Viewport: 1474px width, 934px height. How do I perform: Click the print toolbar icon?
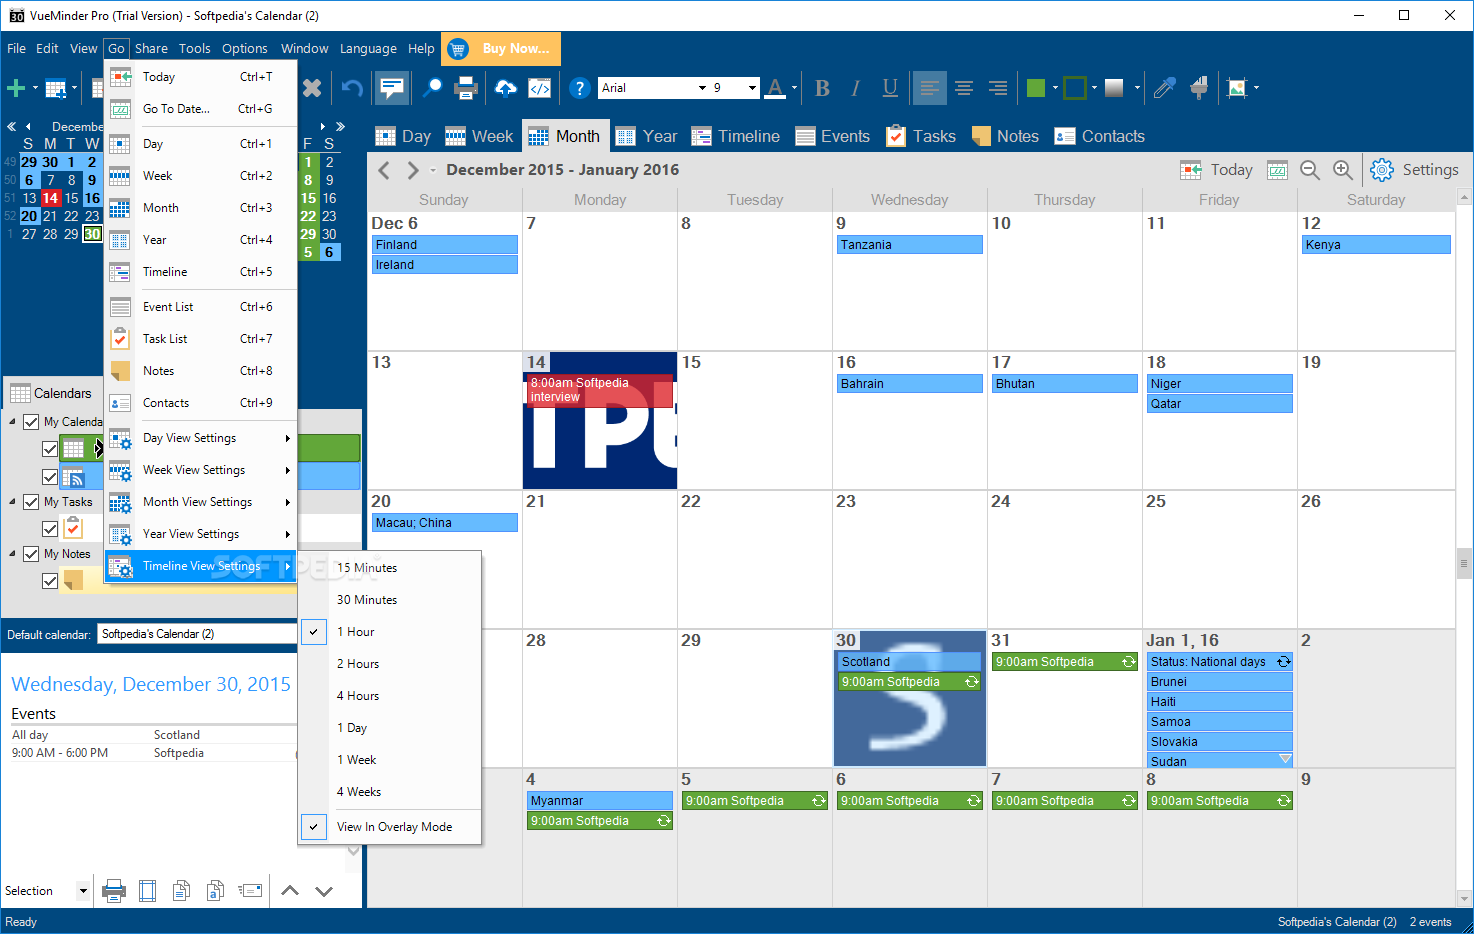tap(466, 88)
